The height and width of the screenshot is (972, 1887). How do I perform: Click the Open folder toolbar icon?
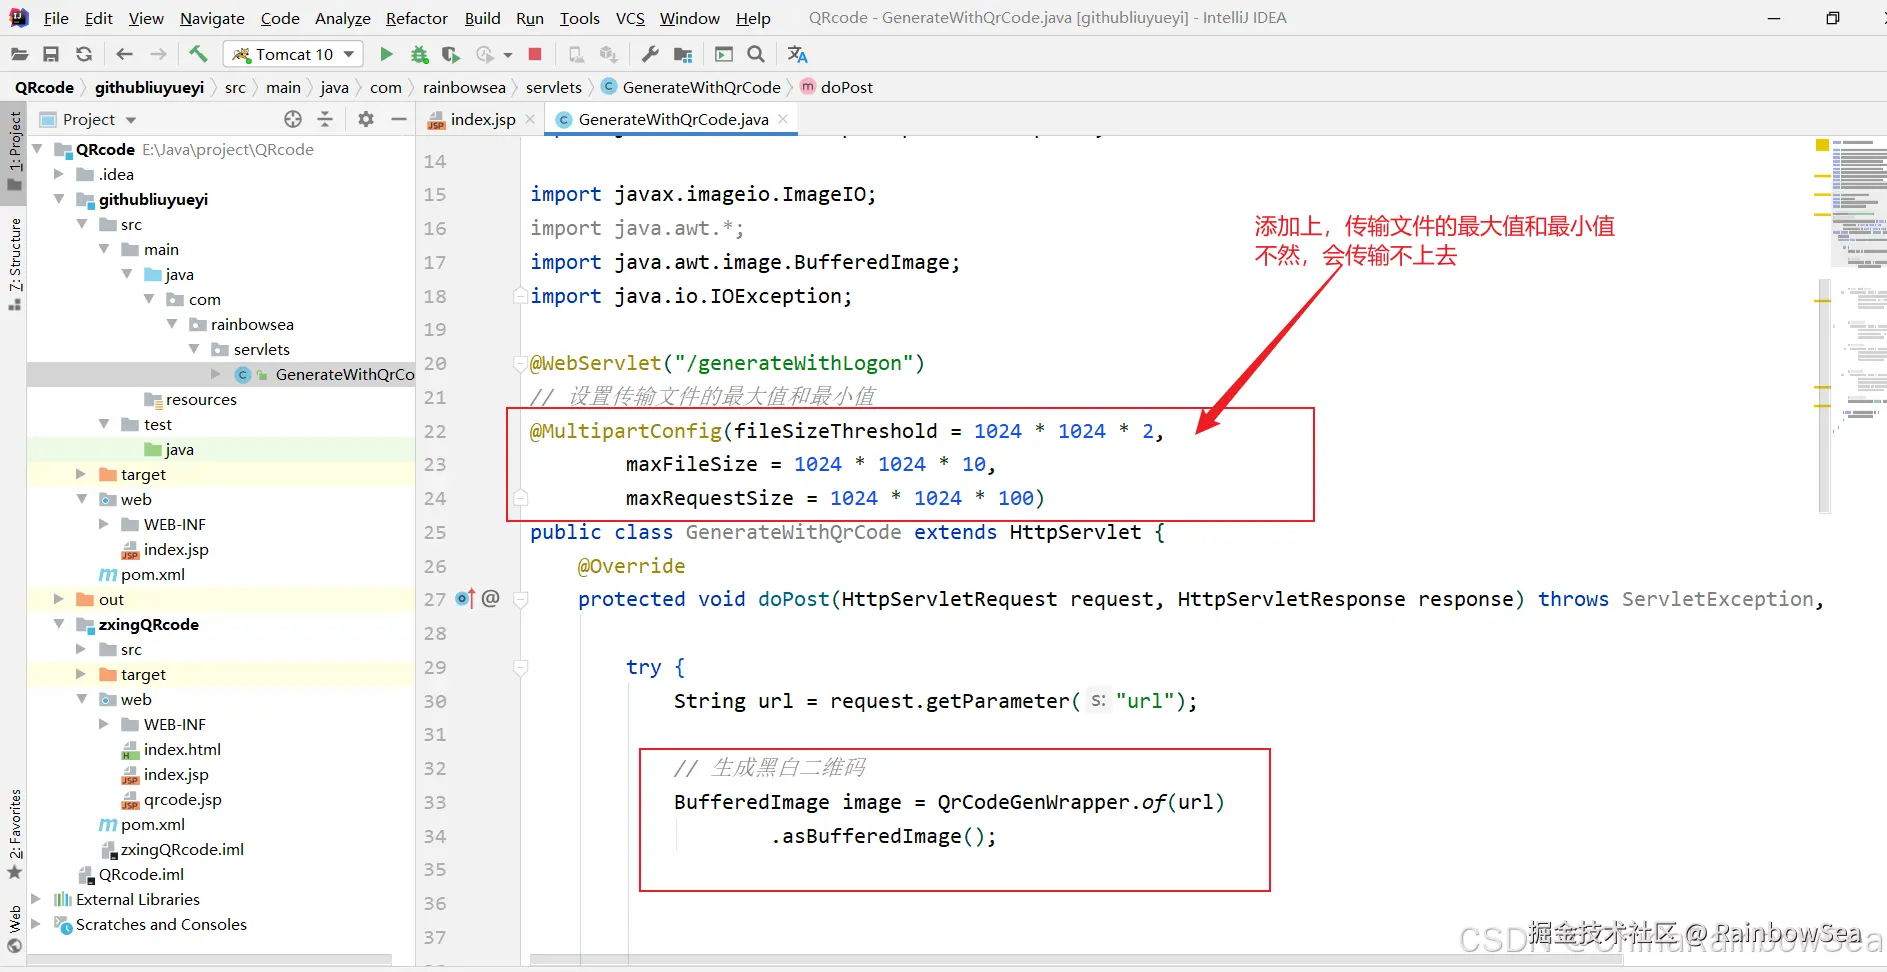[x=19, y=54]
